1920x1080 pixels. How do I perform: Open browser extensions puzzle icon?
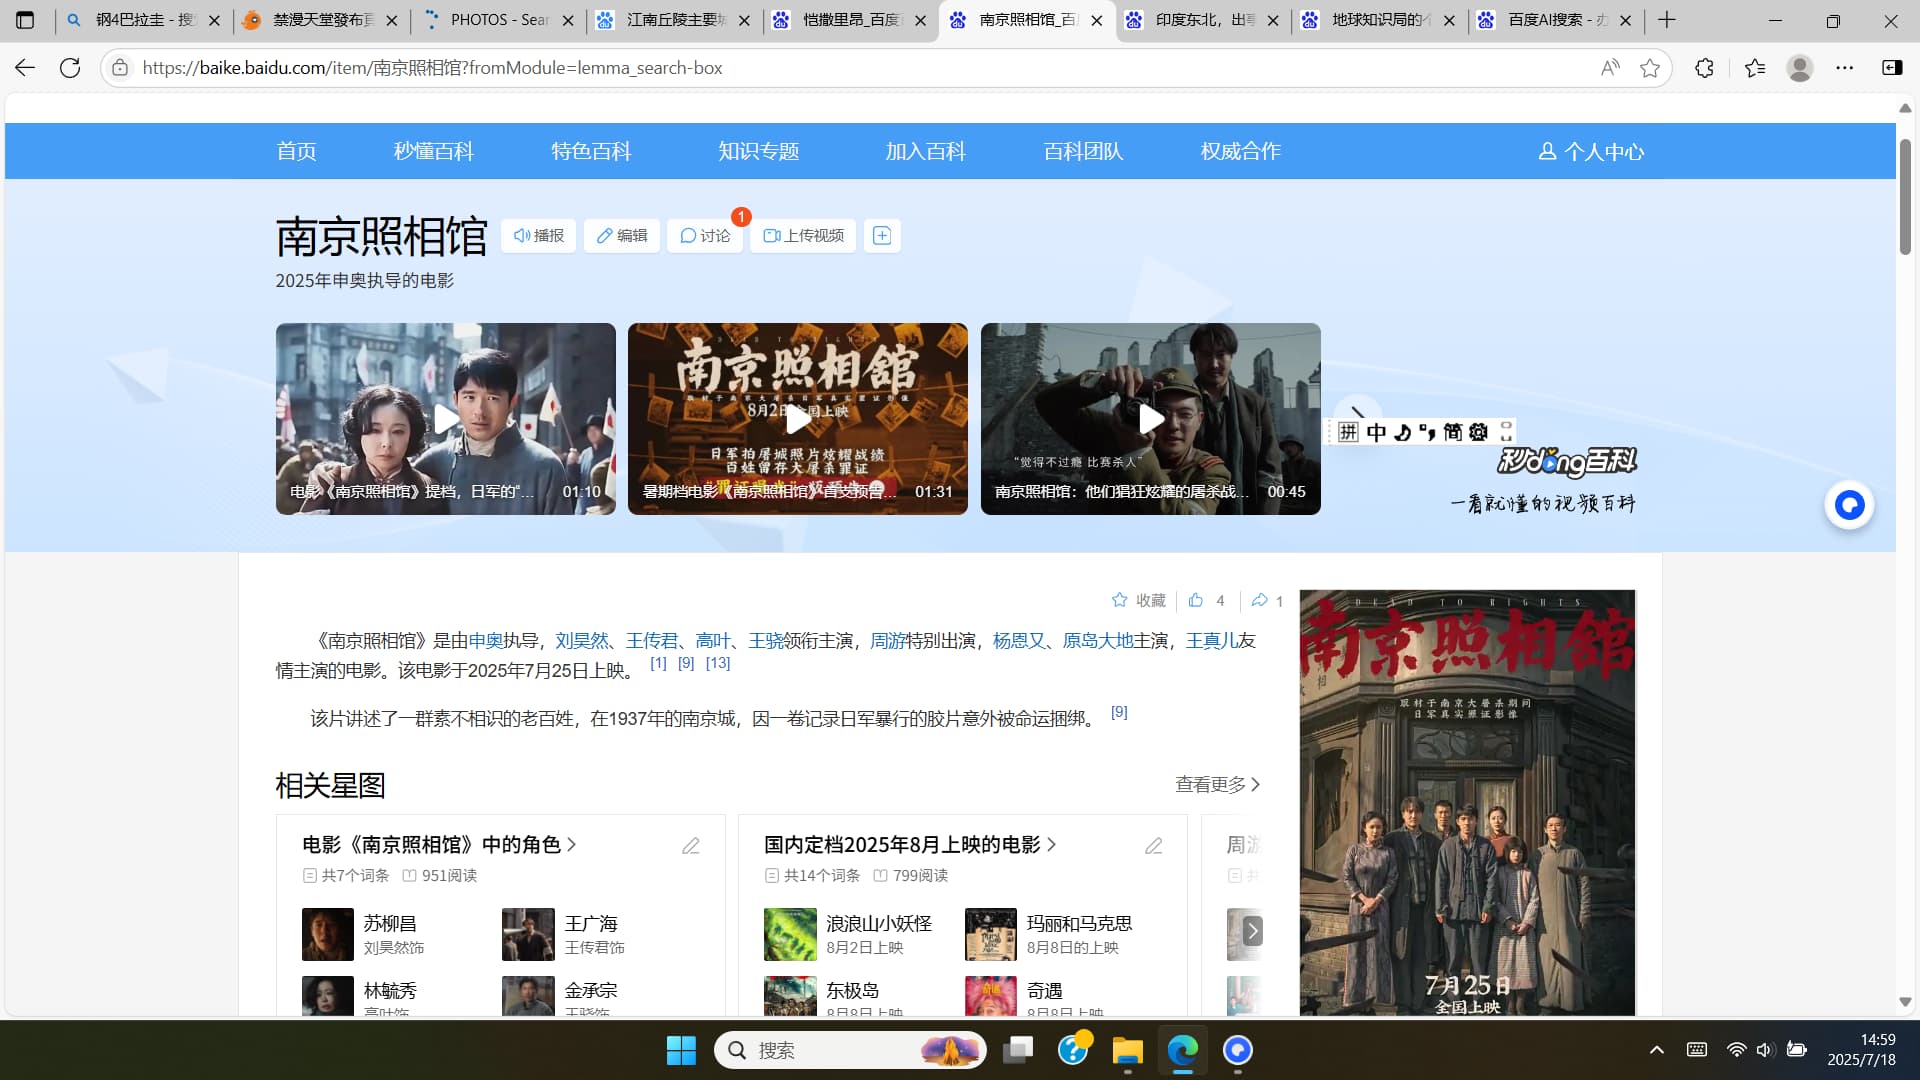[1705, 68]
